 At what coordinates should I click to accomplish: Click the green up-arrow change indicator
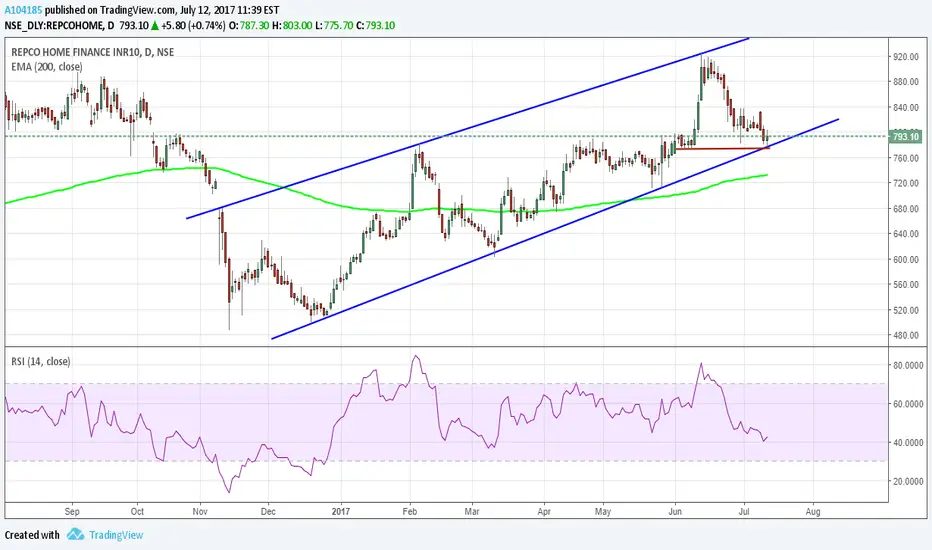(x=155, y=26)
